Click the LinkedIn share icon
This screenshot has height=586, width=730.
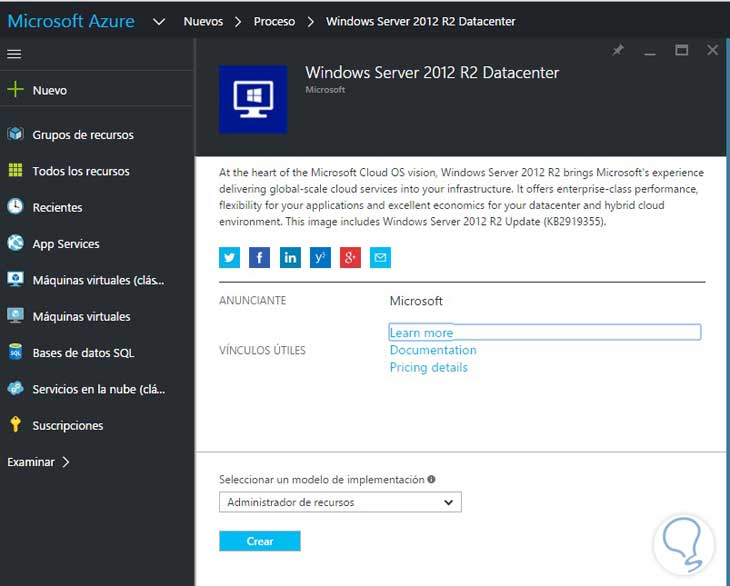(290, 258)
